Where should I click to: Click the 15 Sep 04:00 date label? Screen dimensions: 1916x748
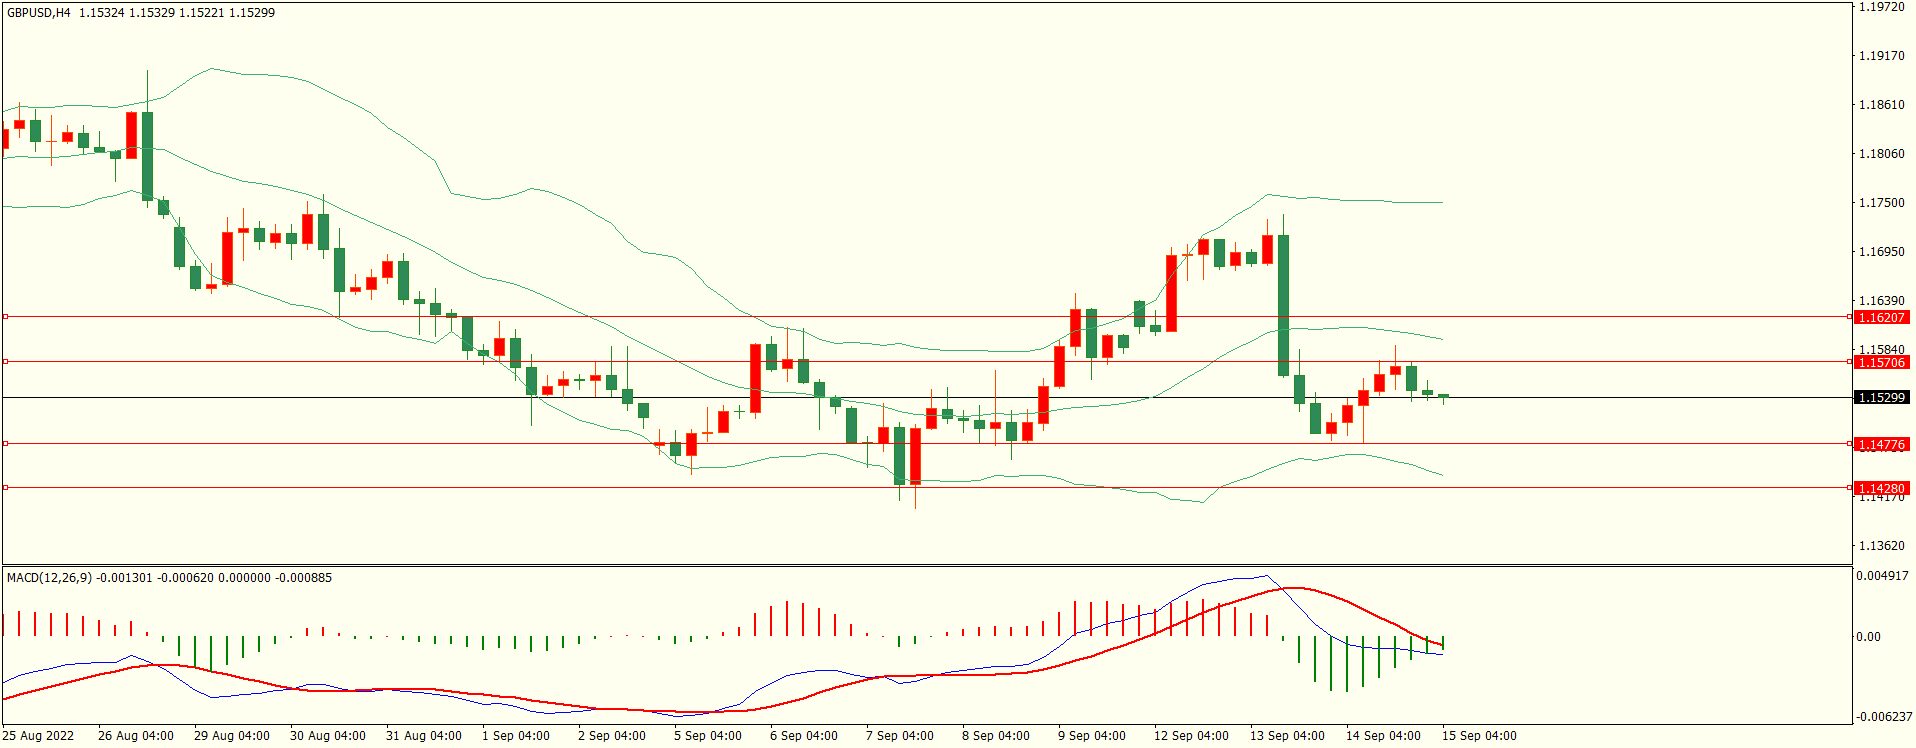point(1479,736)
